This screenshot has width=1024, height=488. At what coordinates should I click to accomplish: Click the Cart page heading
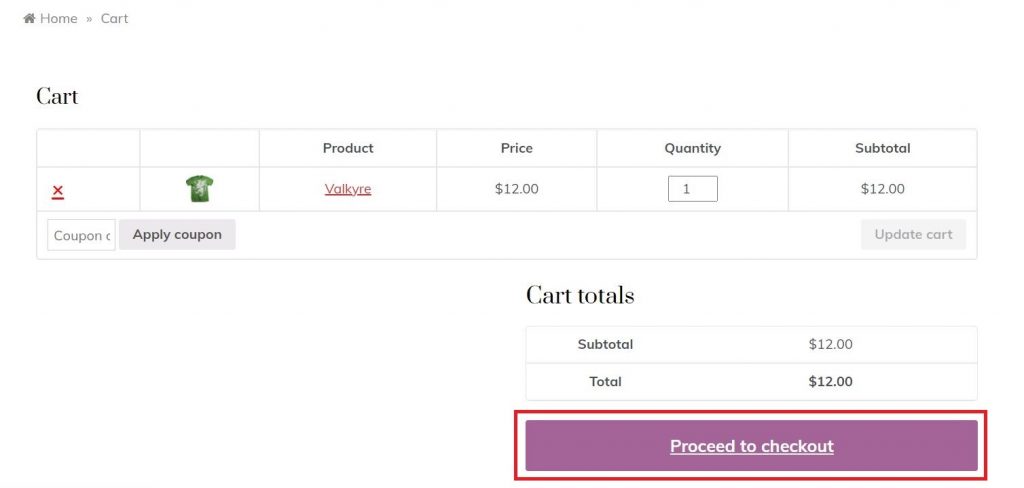coord(57,97)
